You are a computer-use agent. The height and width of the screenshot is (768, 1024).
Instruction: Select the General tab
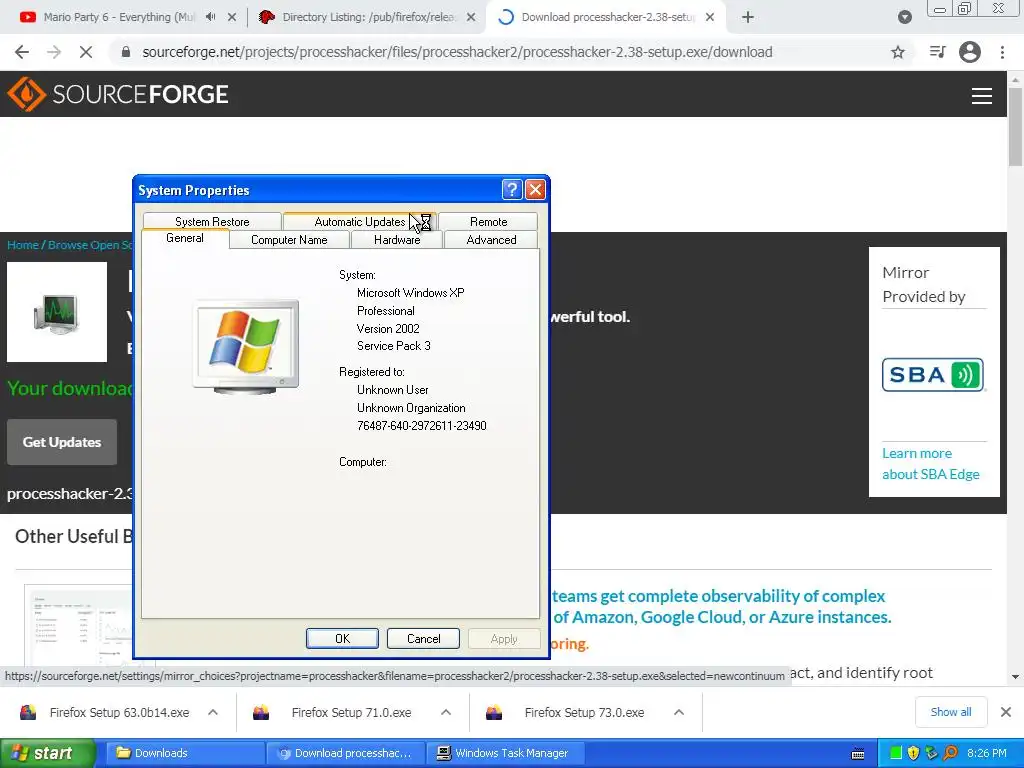(x=185, y=238)
